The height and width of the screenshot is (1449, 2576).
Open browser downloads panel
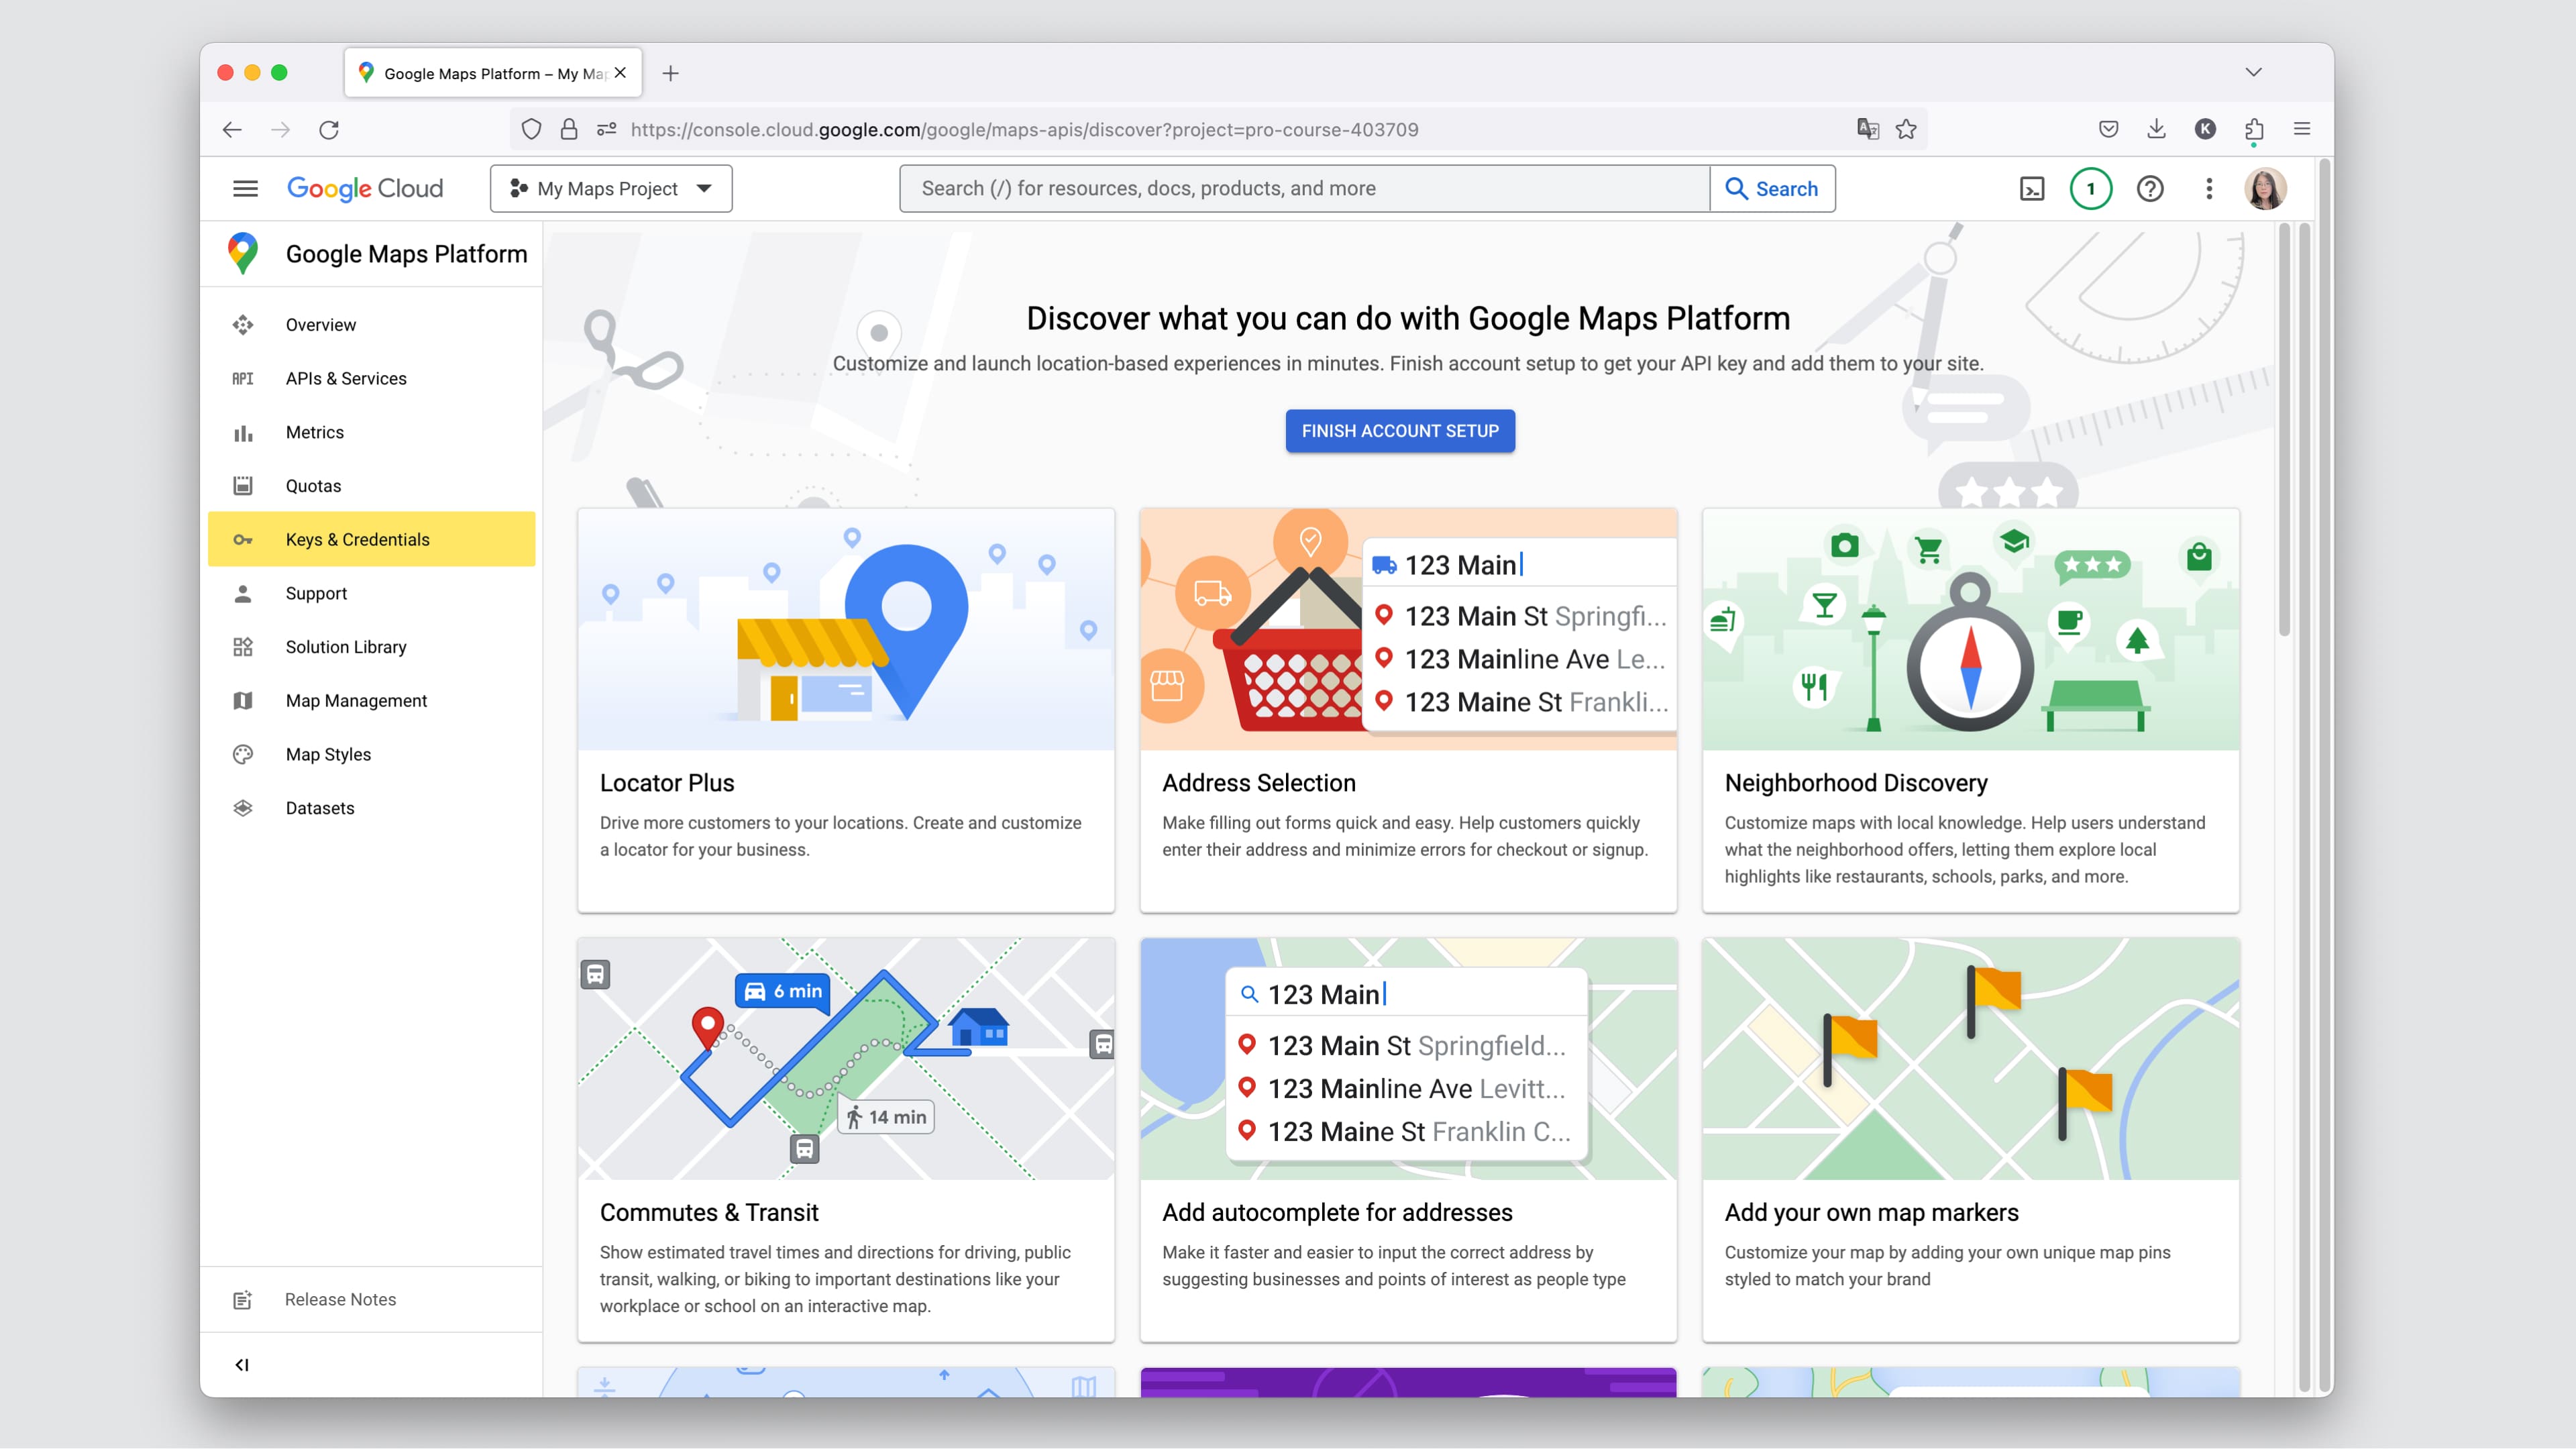(x=2157, y=129)
